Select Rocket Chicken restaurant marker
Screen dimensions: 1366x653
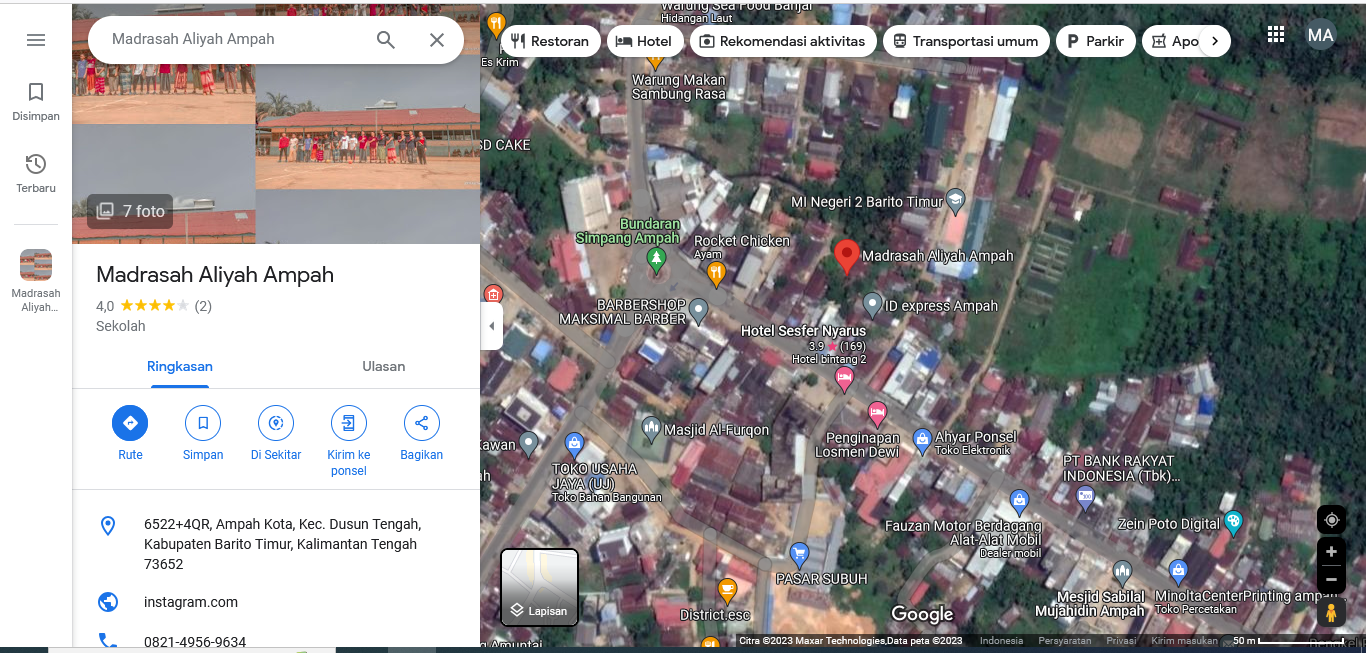[715, 272]
